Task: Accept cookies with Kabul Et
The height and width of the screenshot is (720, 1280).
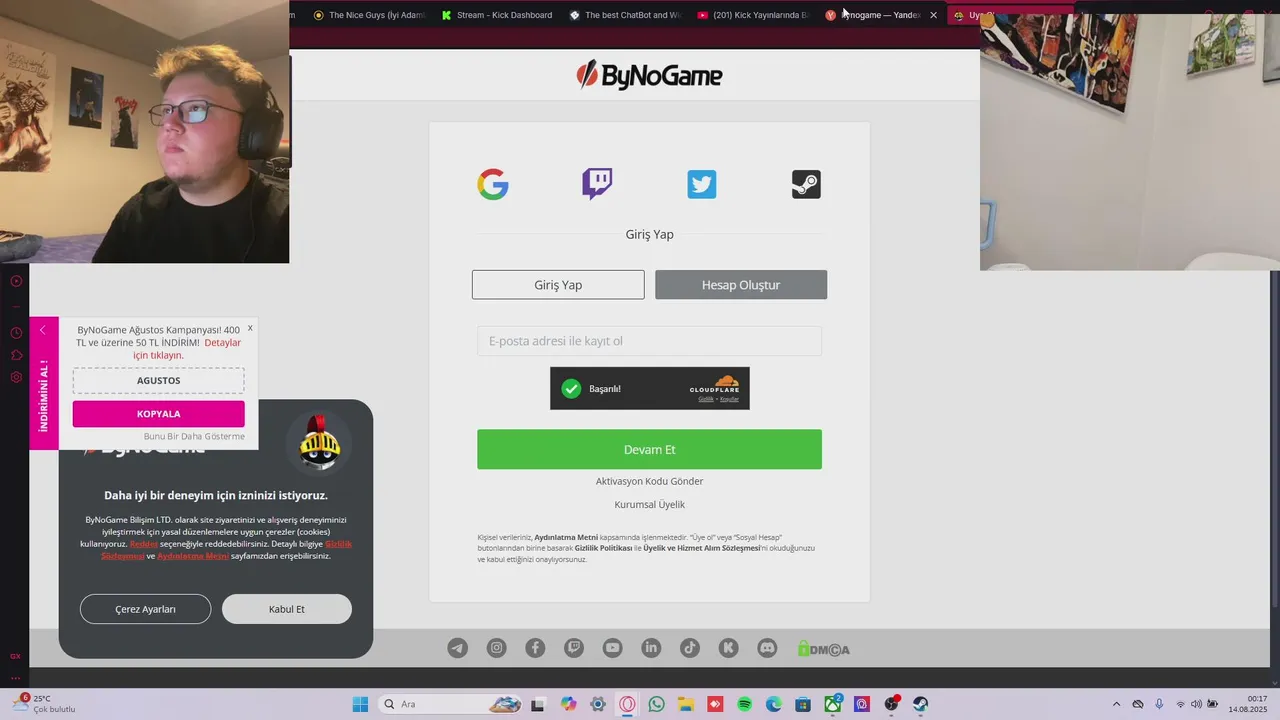Action: (287, 609)
